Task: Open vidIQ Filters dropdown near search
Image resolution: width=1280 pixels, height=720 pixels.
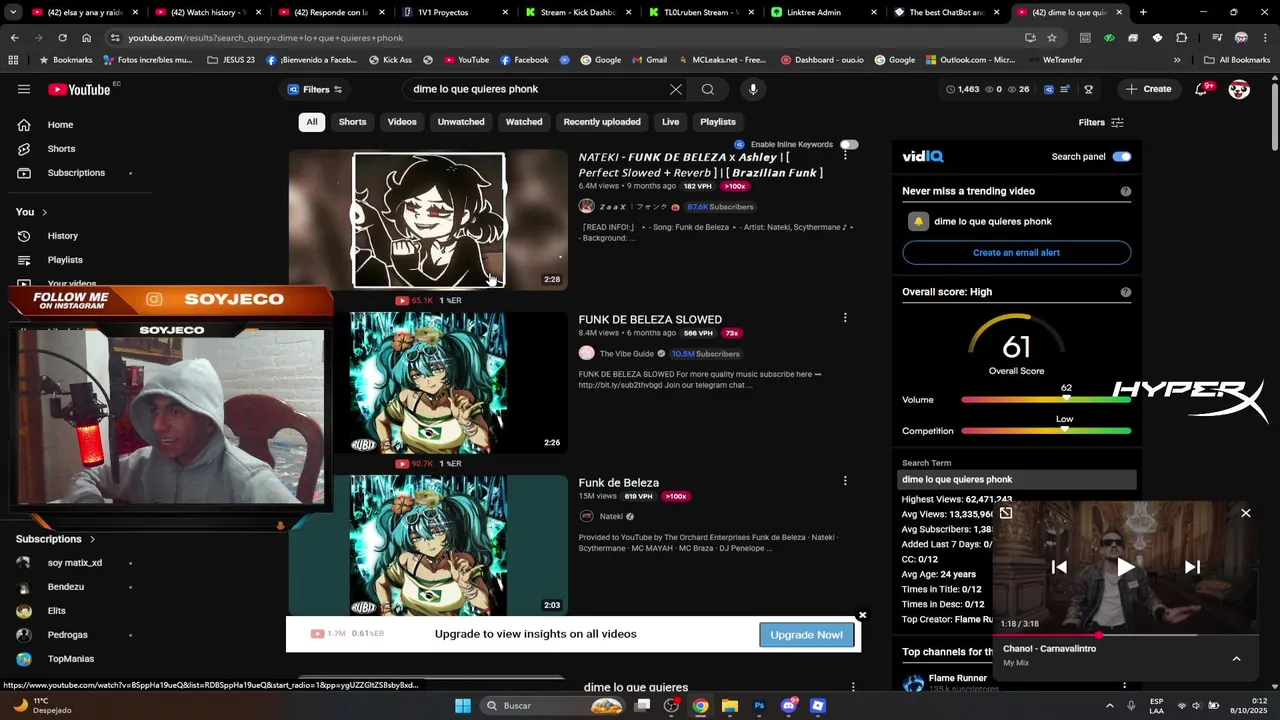Action: click(x=315, y=89)
